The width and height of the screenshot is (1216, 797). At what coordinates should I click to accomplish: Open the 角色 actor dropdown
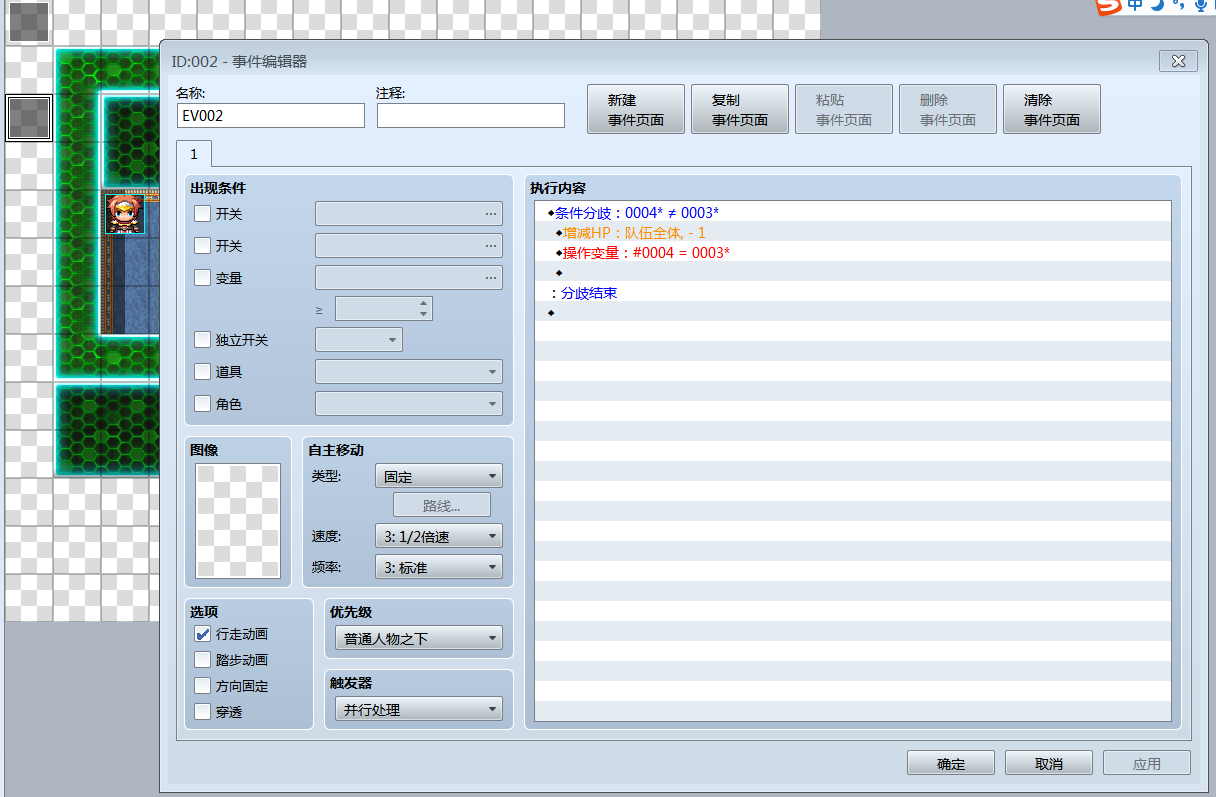tap(408, 403)
